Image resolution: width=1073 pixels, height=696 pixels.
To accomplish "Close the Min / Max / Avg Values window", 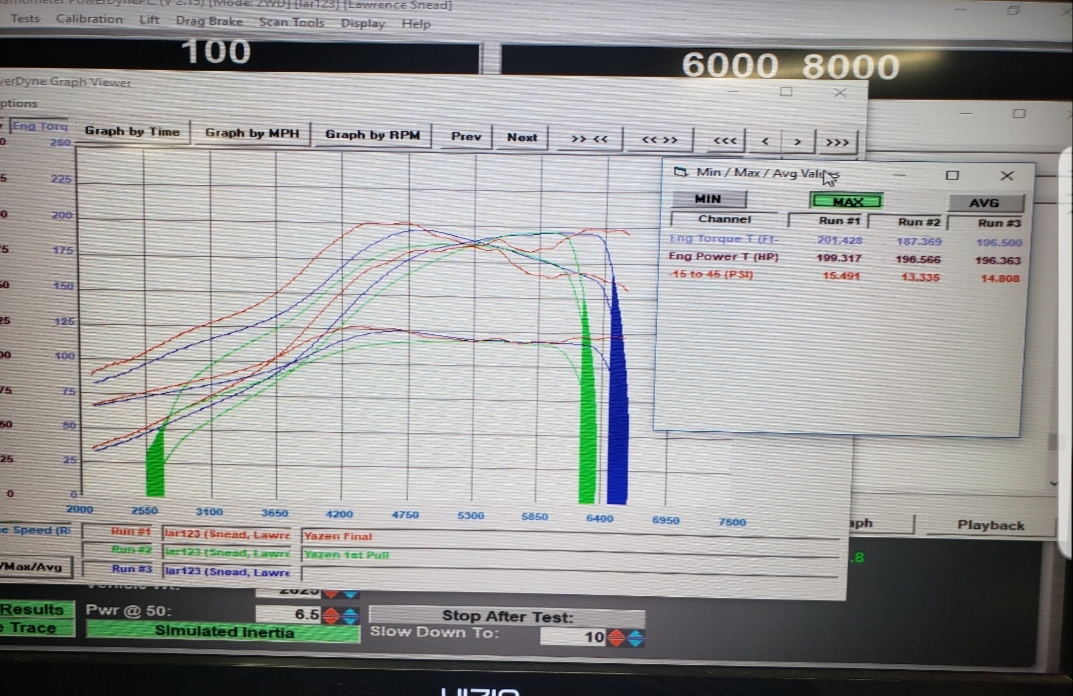I will pyautogui.click(x=1007, y=176).
